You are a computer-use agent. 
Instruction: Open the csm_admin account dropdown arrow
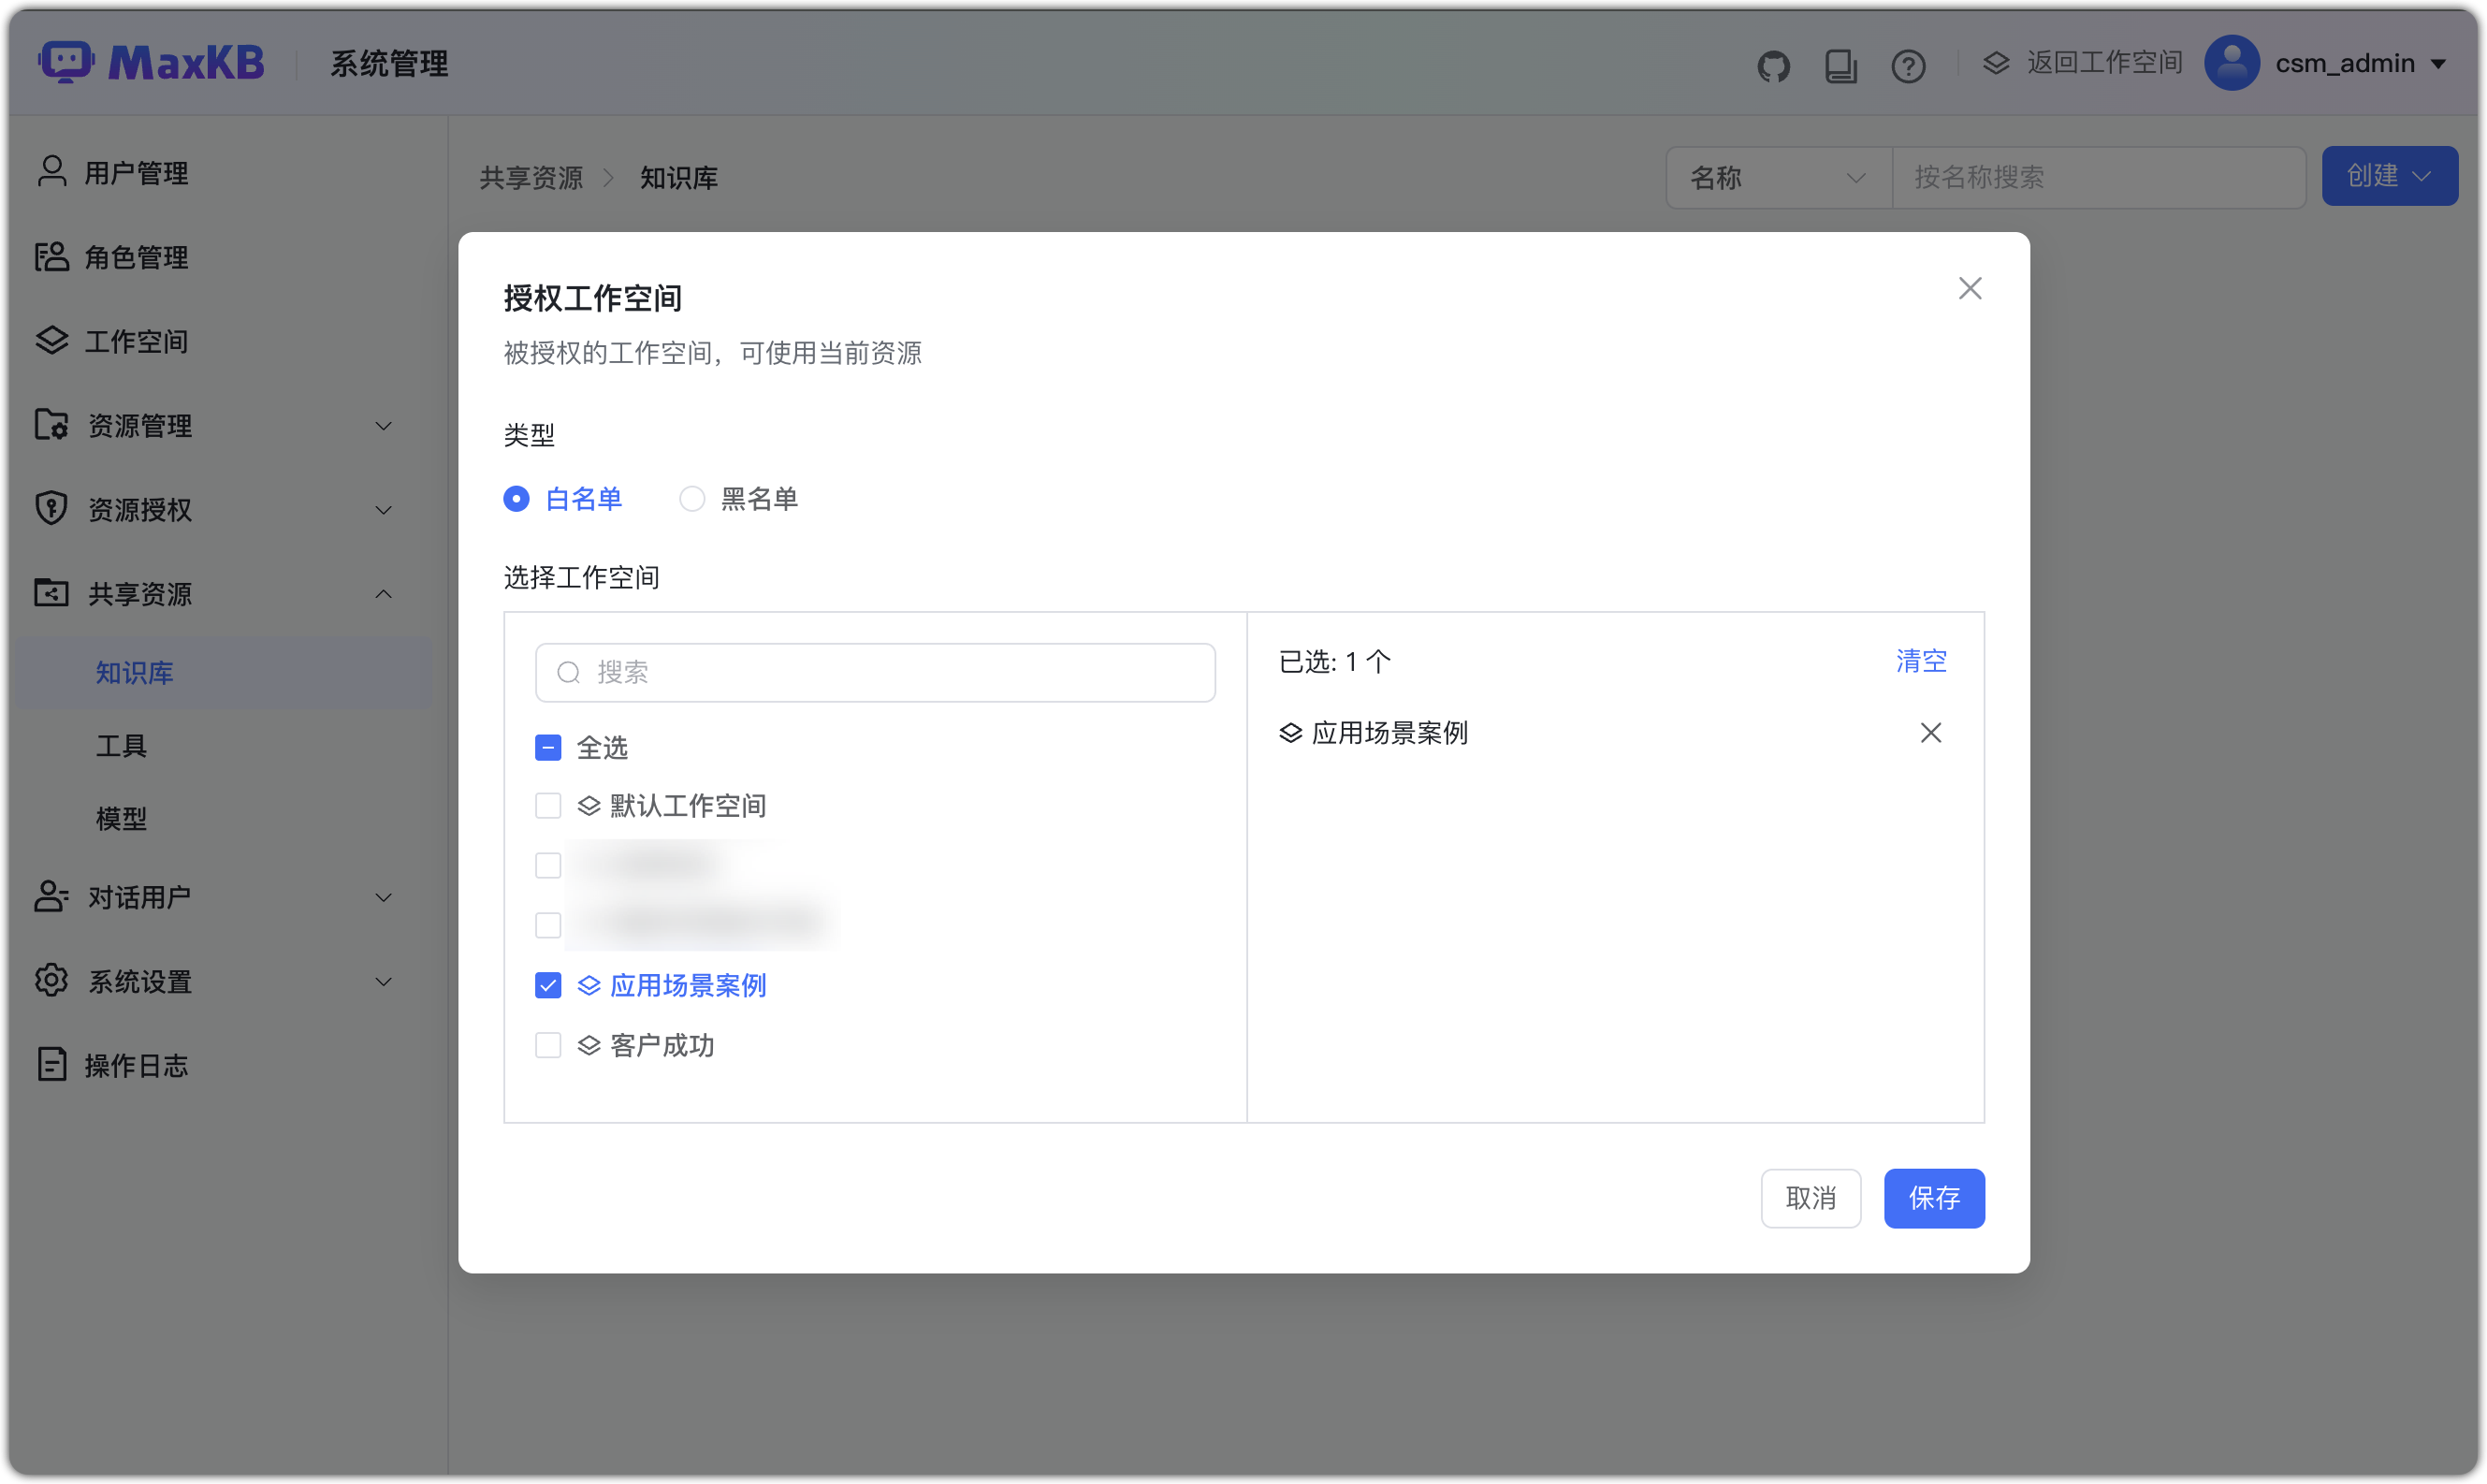pos(2439,64)
